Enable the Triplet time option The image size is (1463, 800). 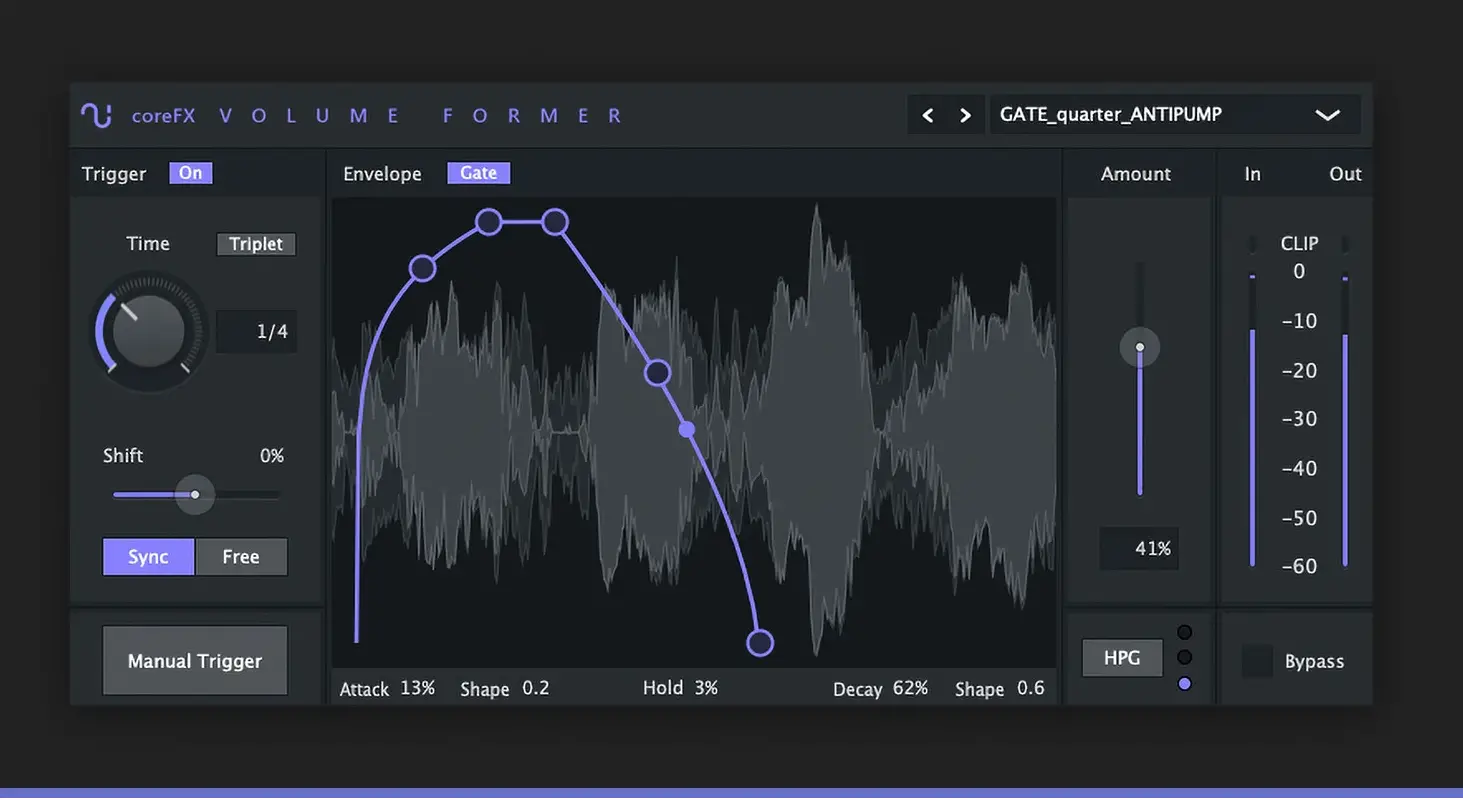(256, 244)
